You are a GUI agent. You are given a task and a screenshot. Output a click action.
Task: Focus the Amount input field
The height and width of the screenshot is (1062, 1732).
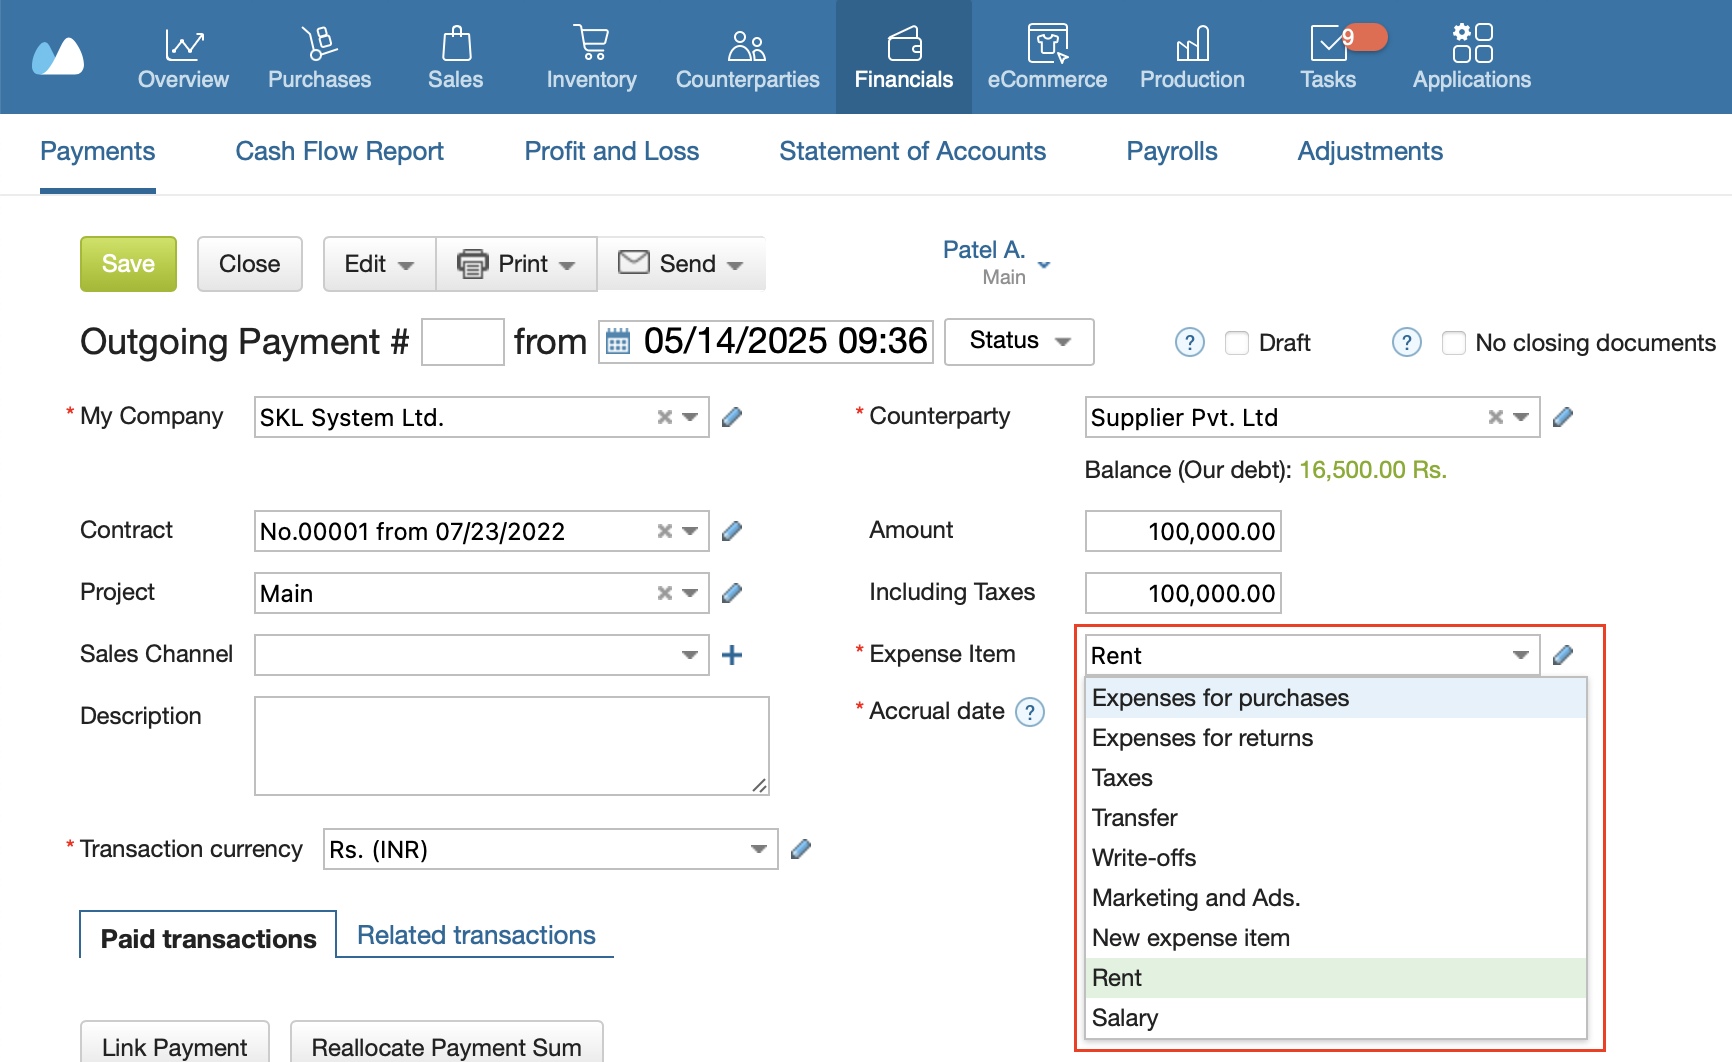(x=1183, y=531)
